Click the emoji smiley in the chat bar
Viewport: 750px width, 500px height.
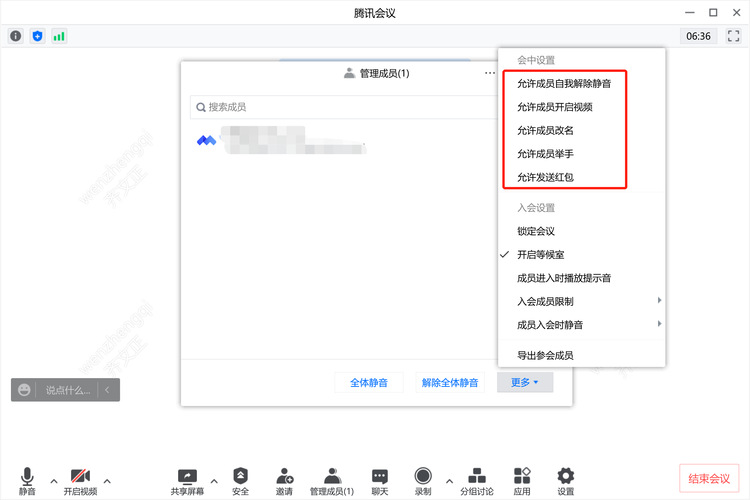[x=24, y=390]
